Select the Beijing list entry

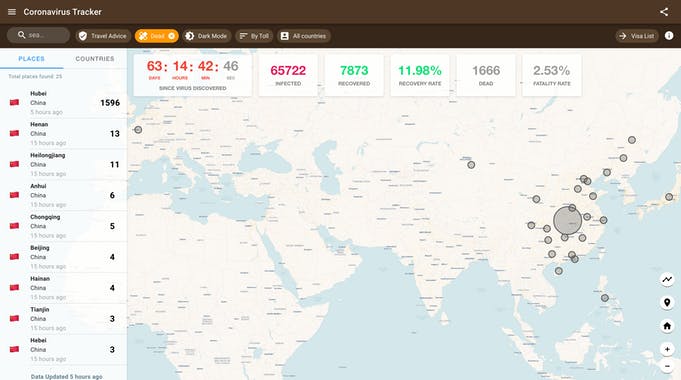63,257
